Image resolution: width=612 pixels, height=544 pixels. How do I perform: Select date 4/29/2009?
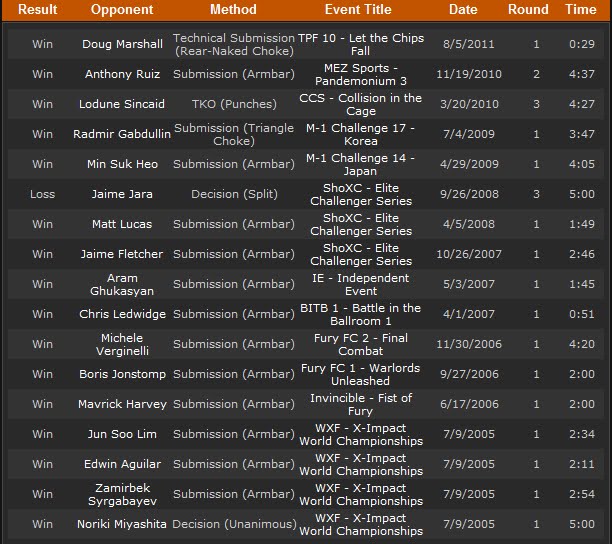tap(469, 164)
